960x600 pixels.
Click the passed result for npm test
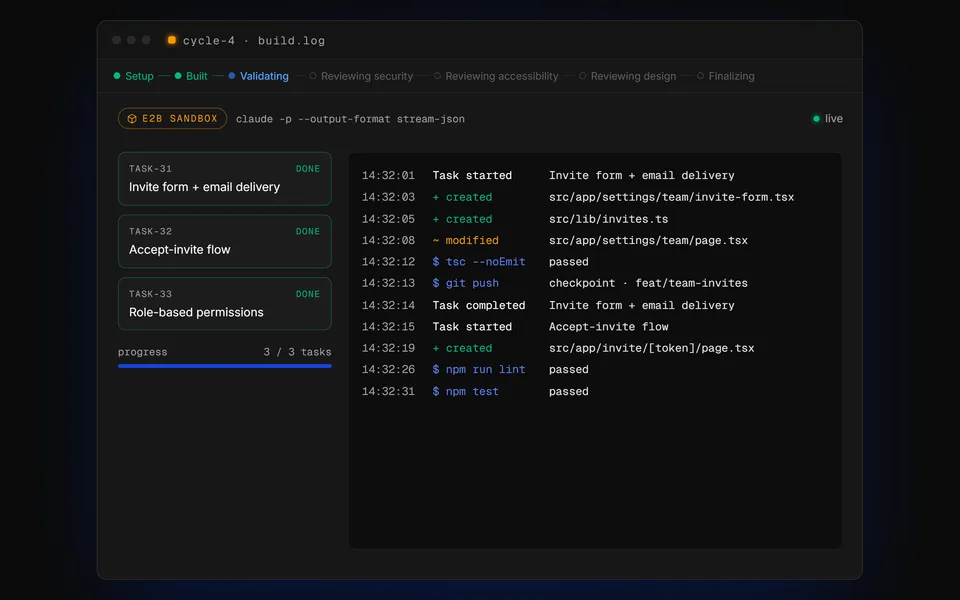click(x=568, y=392)
